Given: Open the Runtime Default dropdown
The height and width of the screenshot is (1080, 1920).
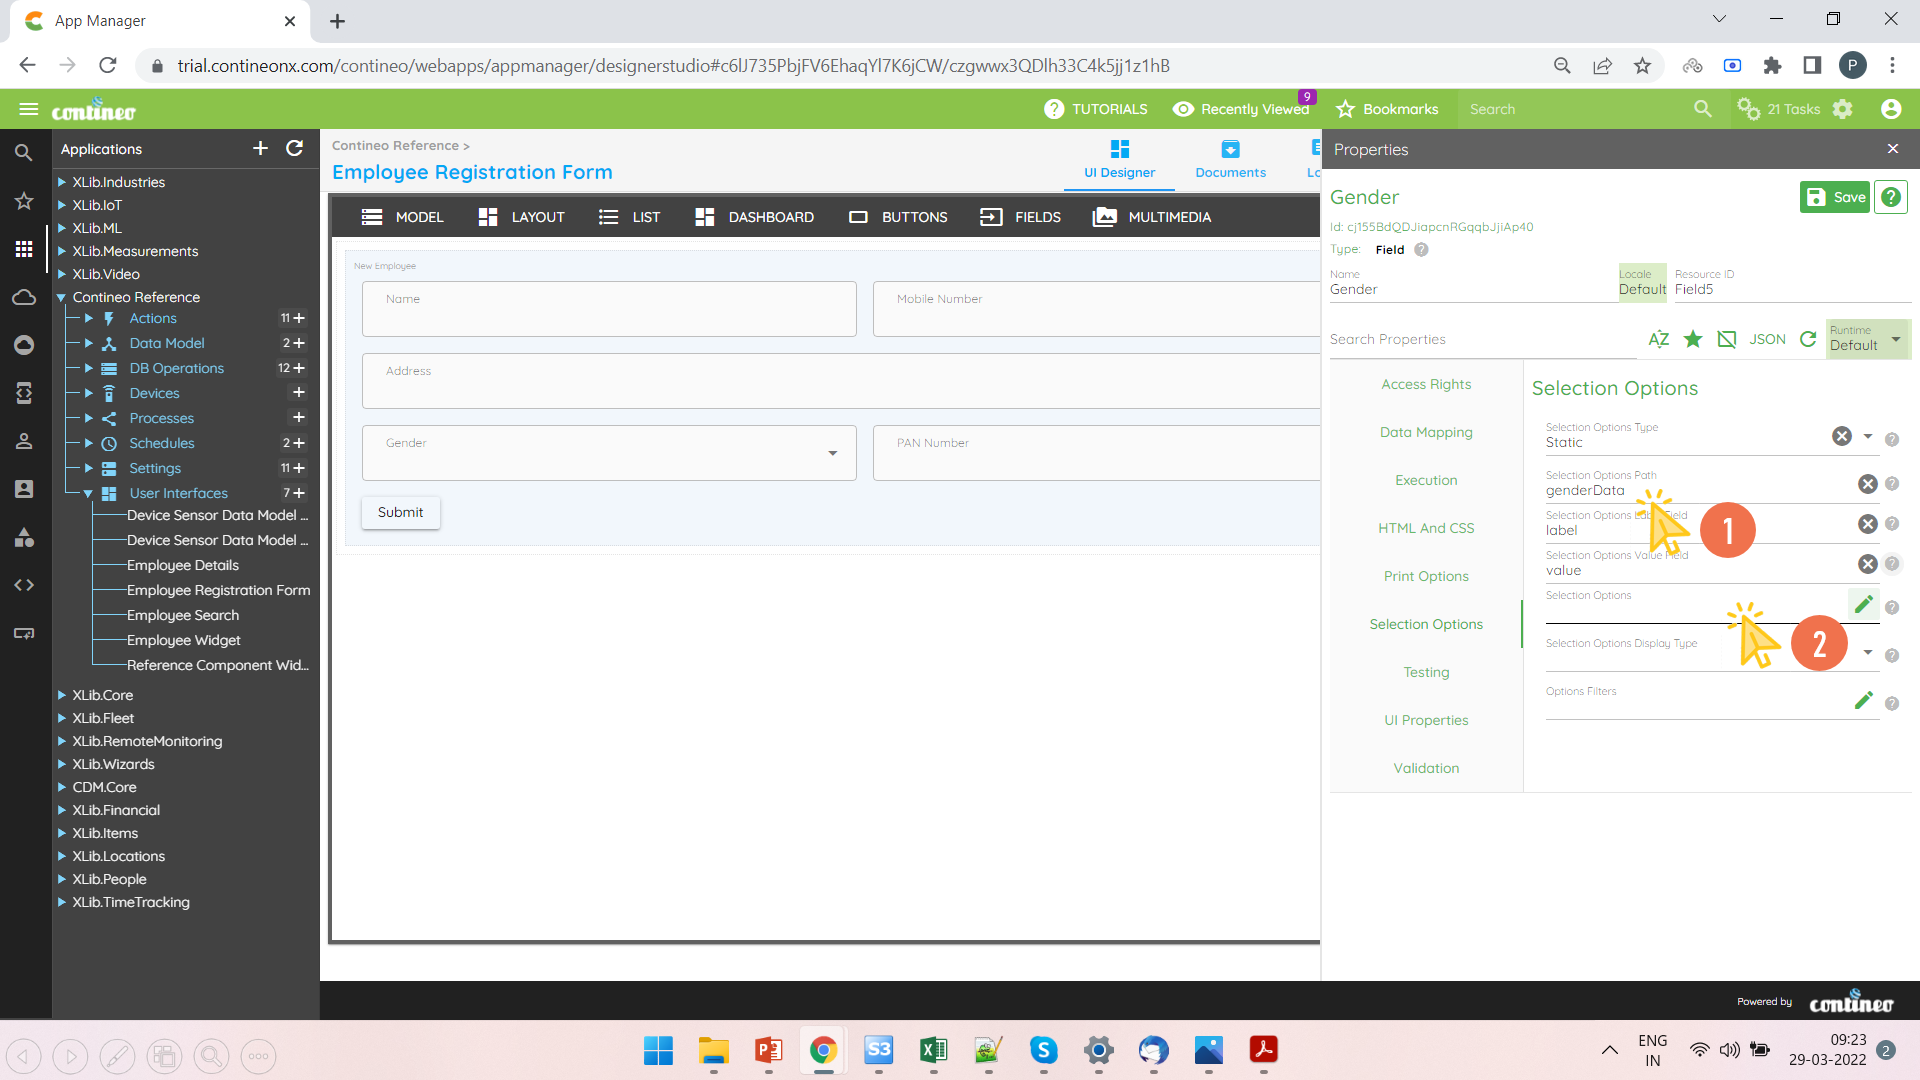Looking at the screenshot, I should click(1866, 340).
